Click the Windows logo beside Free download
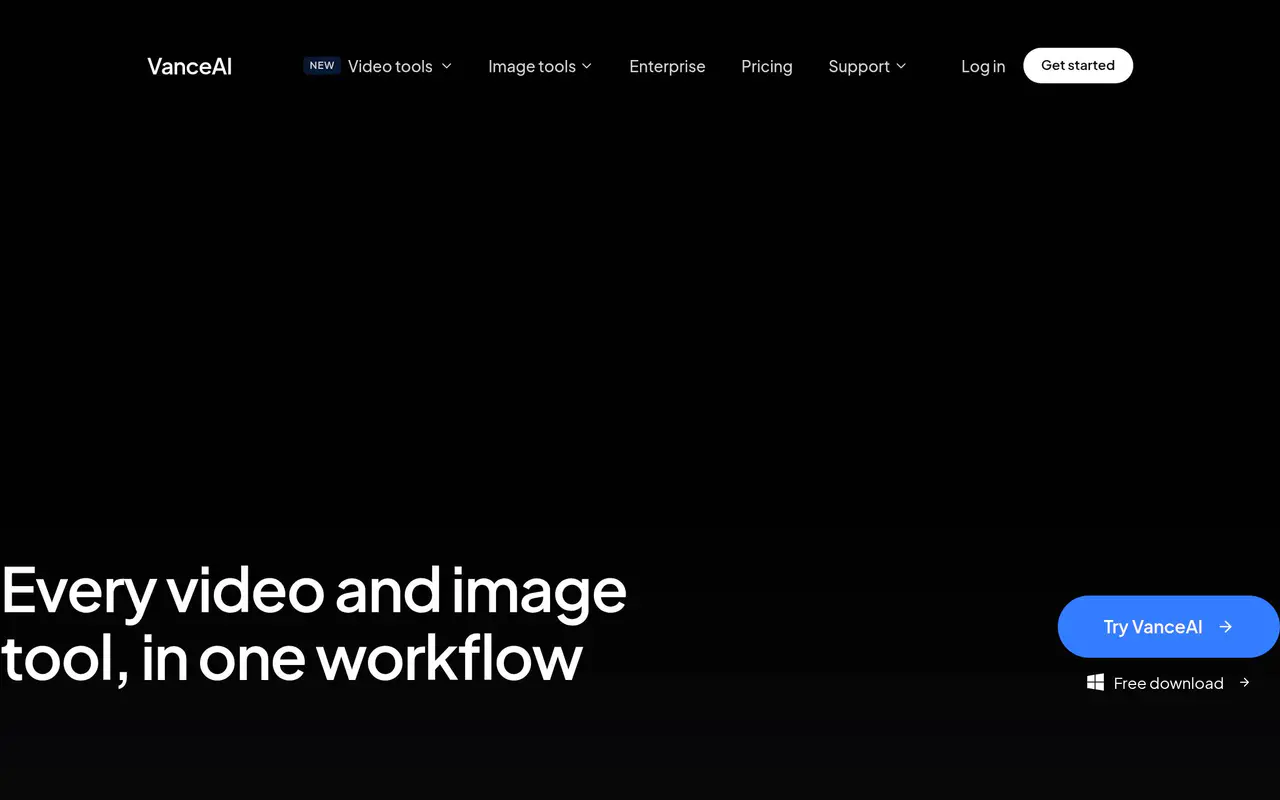The image size is (1280, 800). tap(1096, 683)
